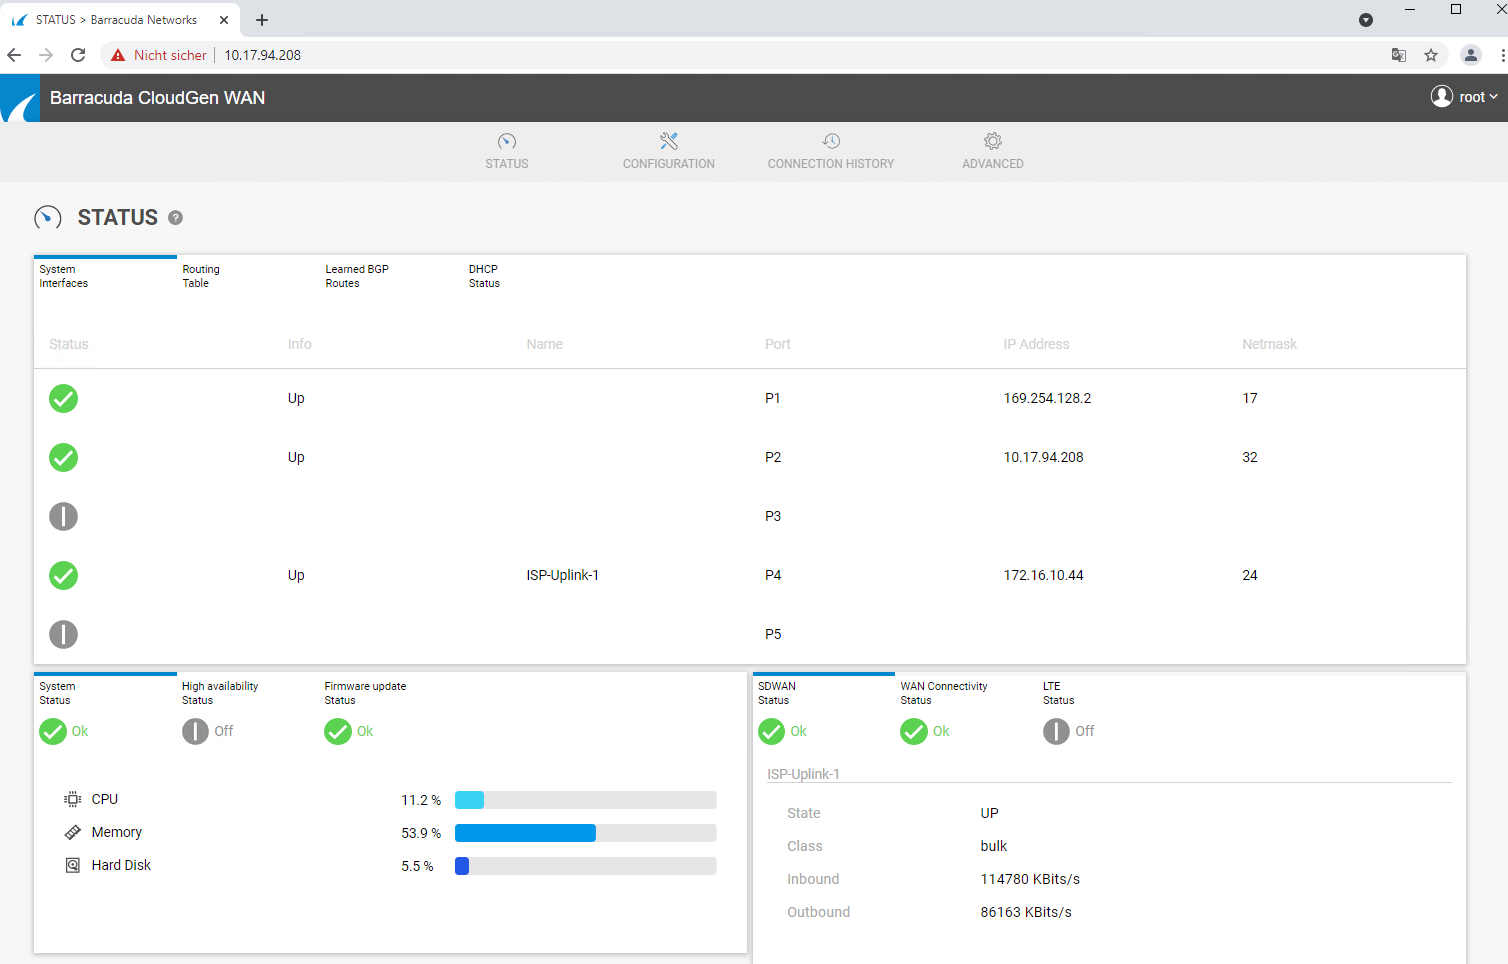Reload the page

click(x=78, y=55)
